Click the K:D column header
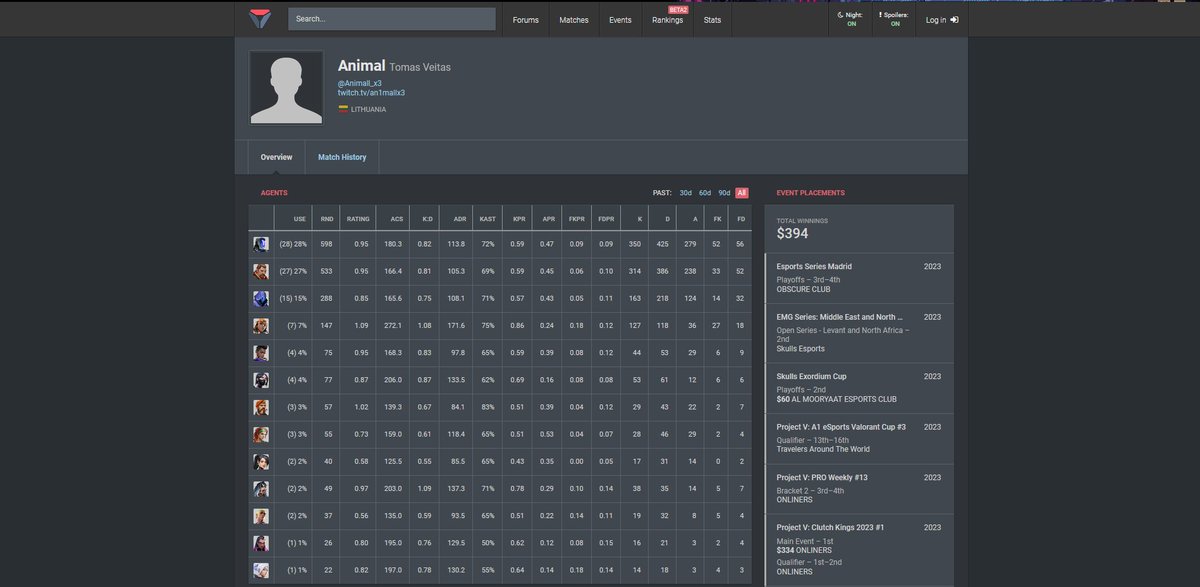Image resolution: width=1200 pixels, height=587 pixels. [x=427, y=218]
